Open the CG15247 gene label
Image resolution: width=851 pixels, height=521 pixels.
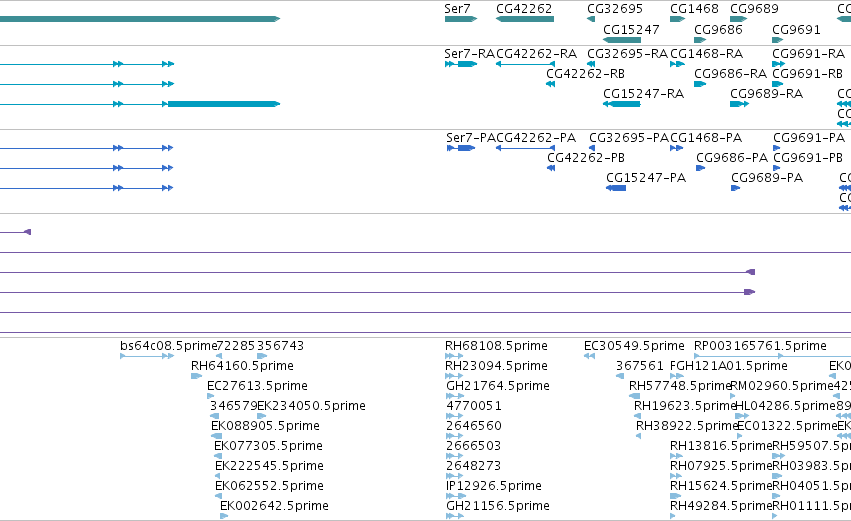tap(631, 29)
